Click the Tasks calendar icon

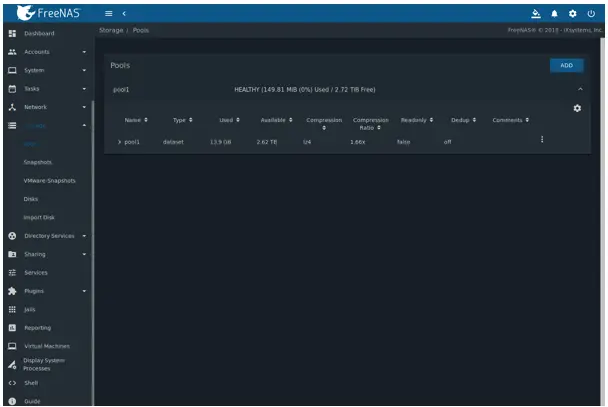coord(12,89)
